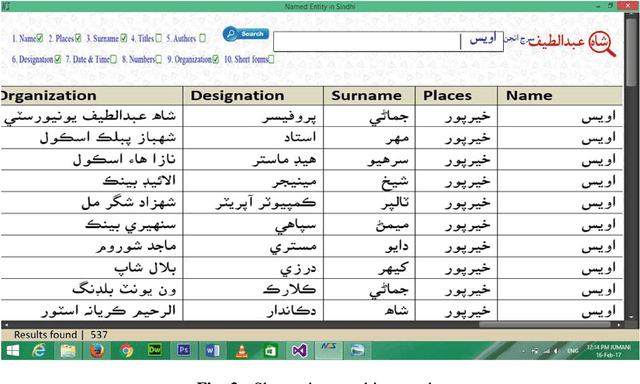
Task: Select the Designation cell سپاهي
Action: [253, 224]
